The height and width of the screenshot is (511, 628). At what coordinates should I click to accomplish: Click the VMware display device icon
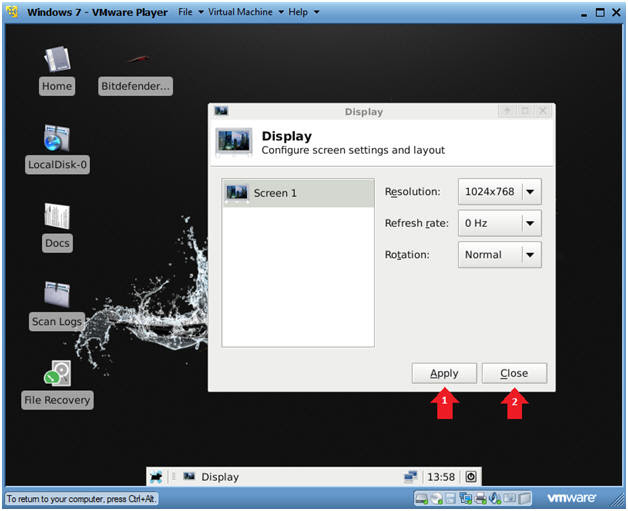point(509,499)
